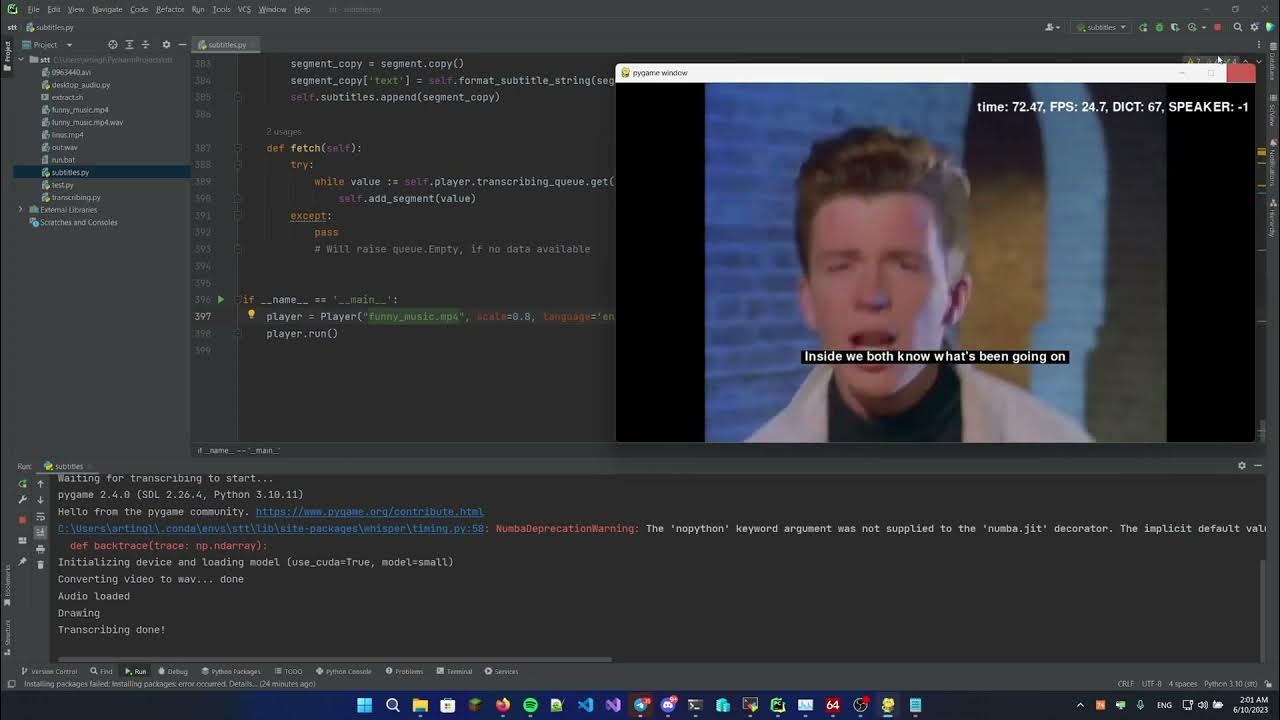Collapse the fetch method fold marker at line 387

pos(238,148)
